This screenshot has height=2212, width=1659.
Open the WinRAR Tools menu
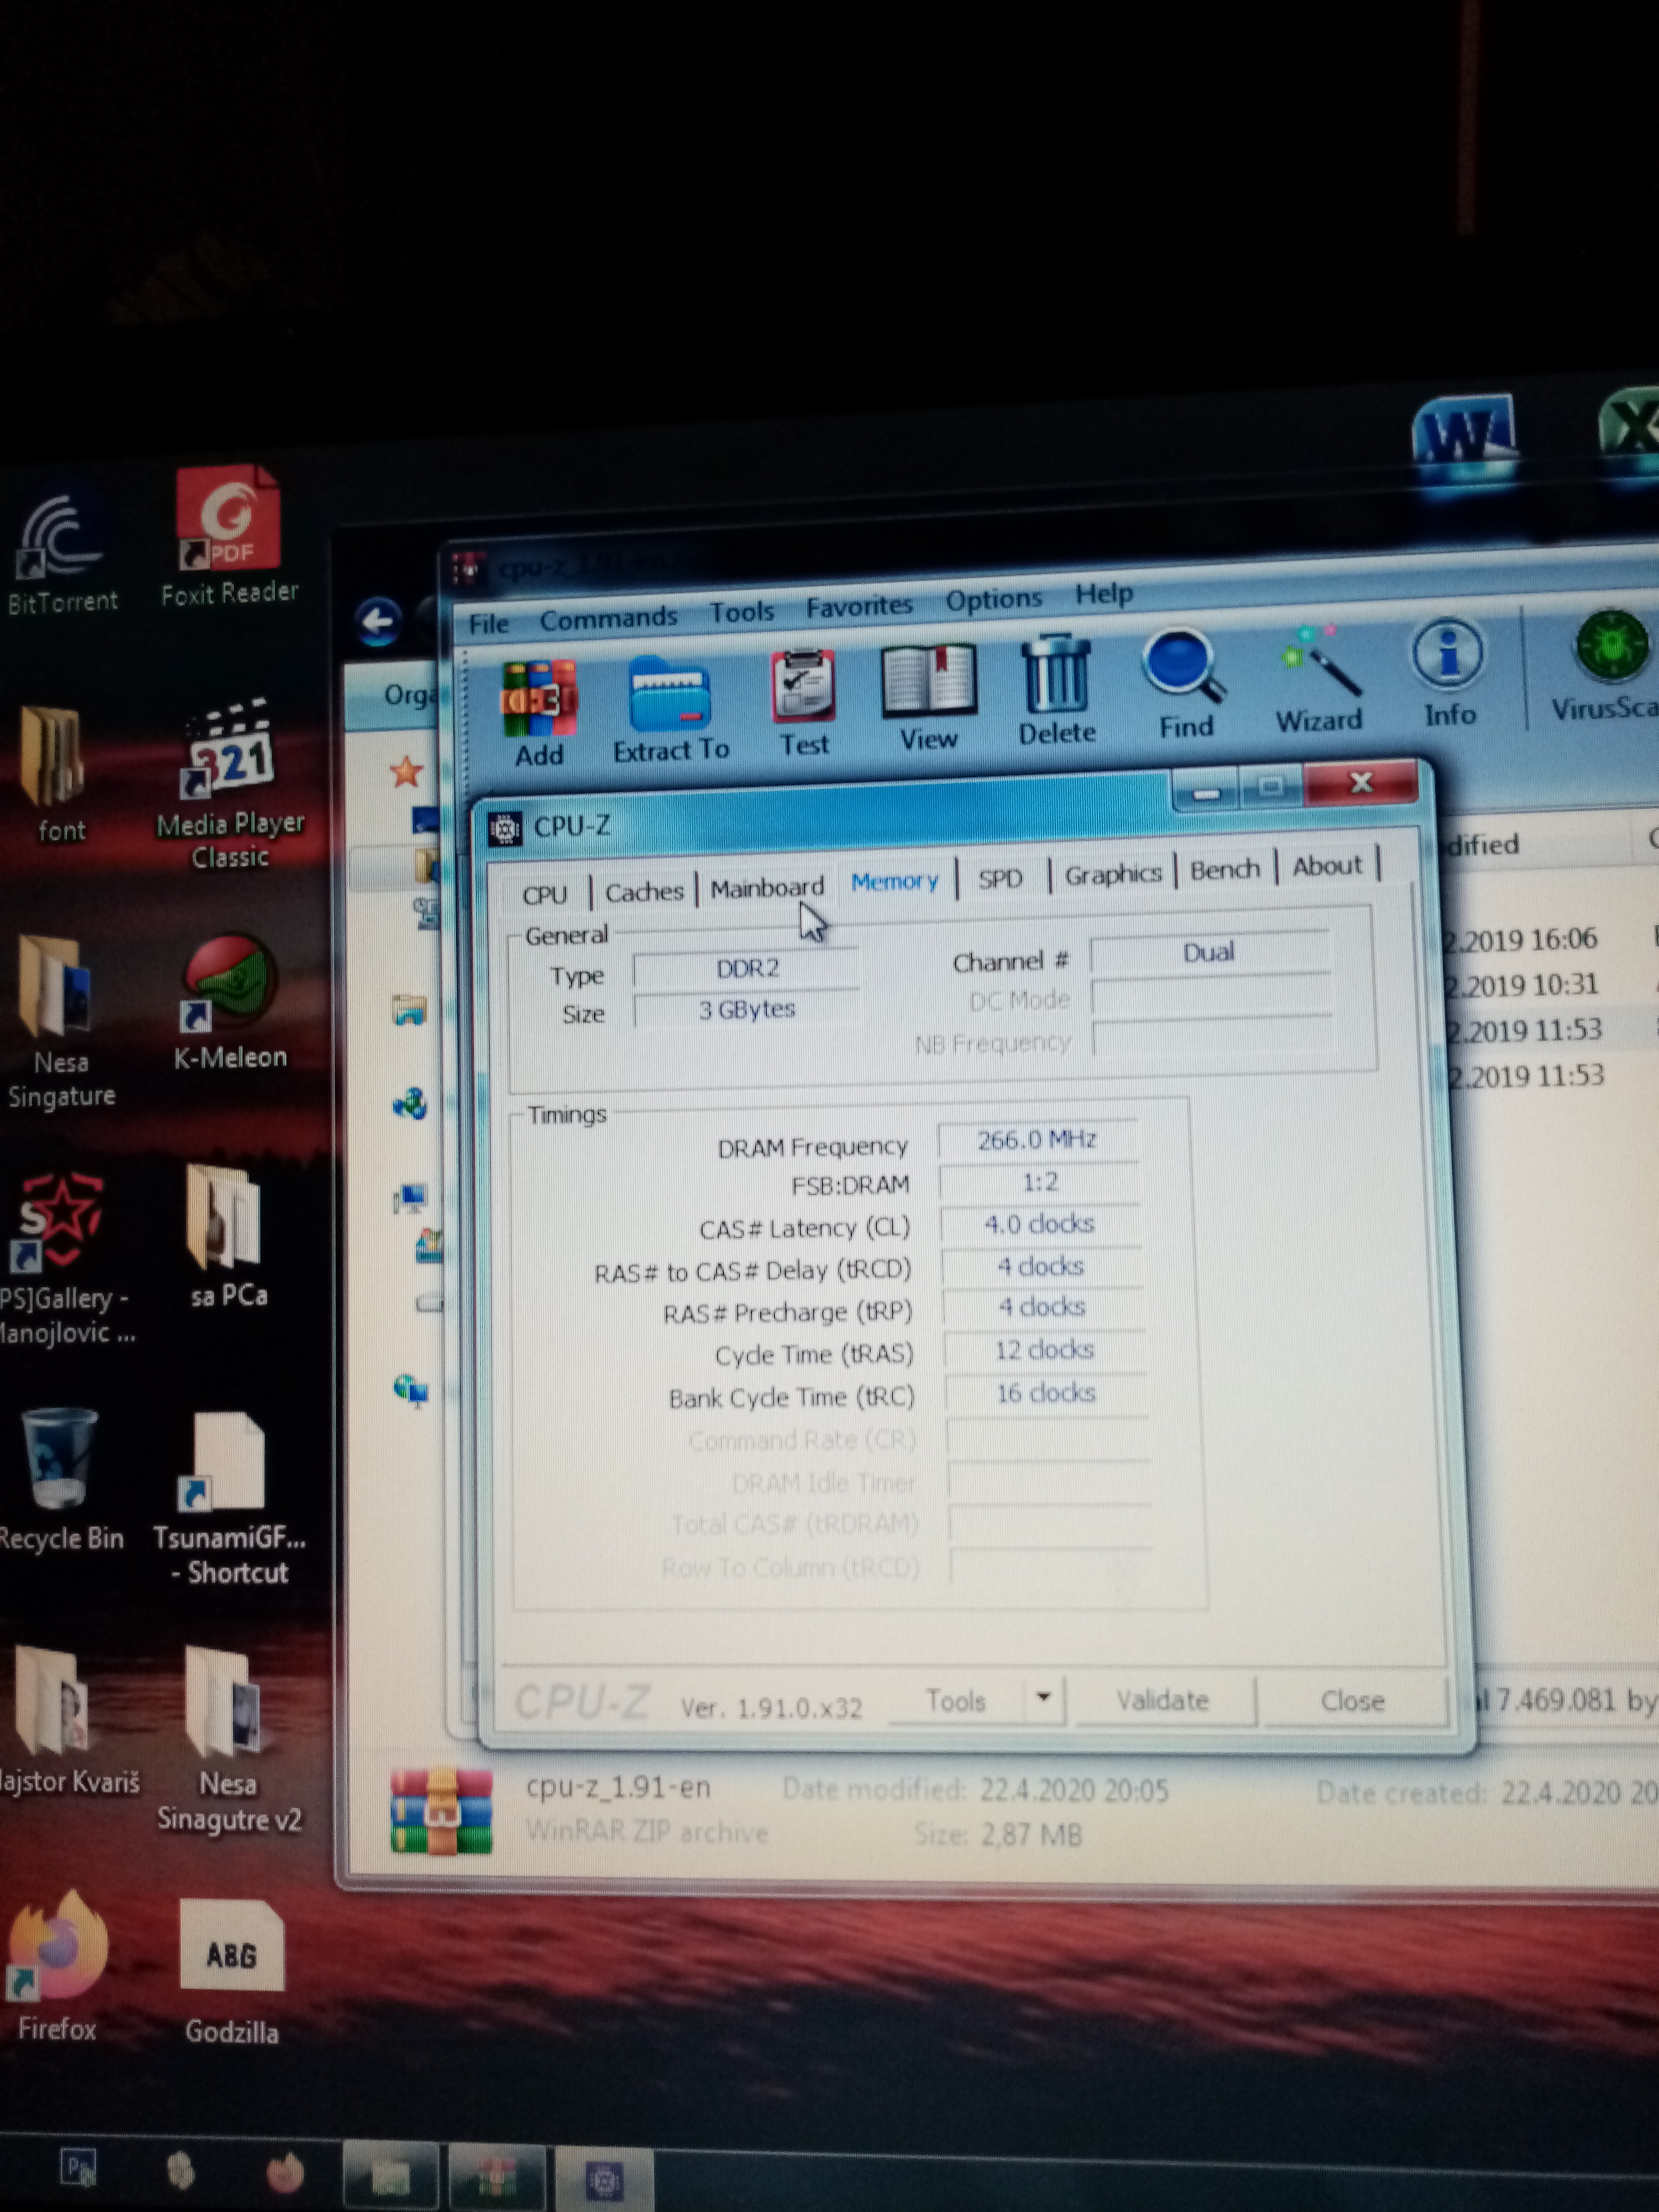coord(742,611)
